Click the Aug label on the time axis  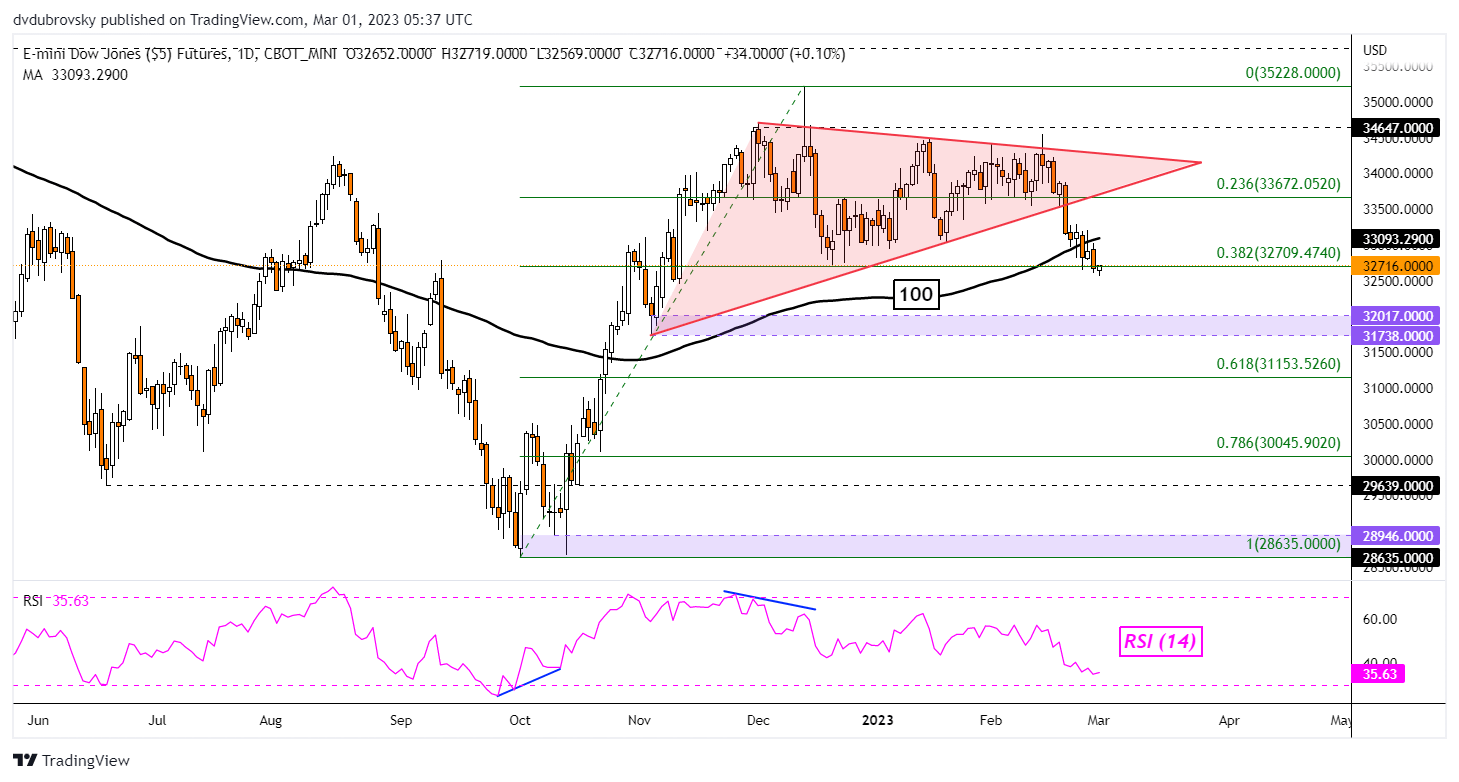coord(271,719)
